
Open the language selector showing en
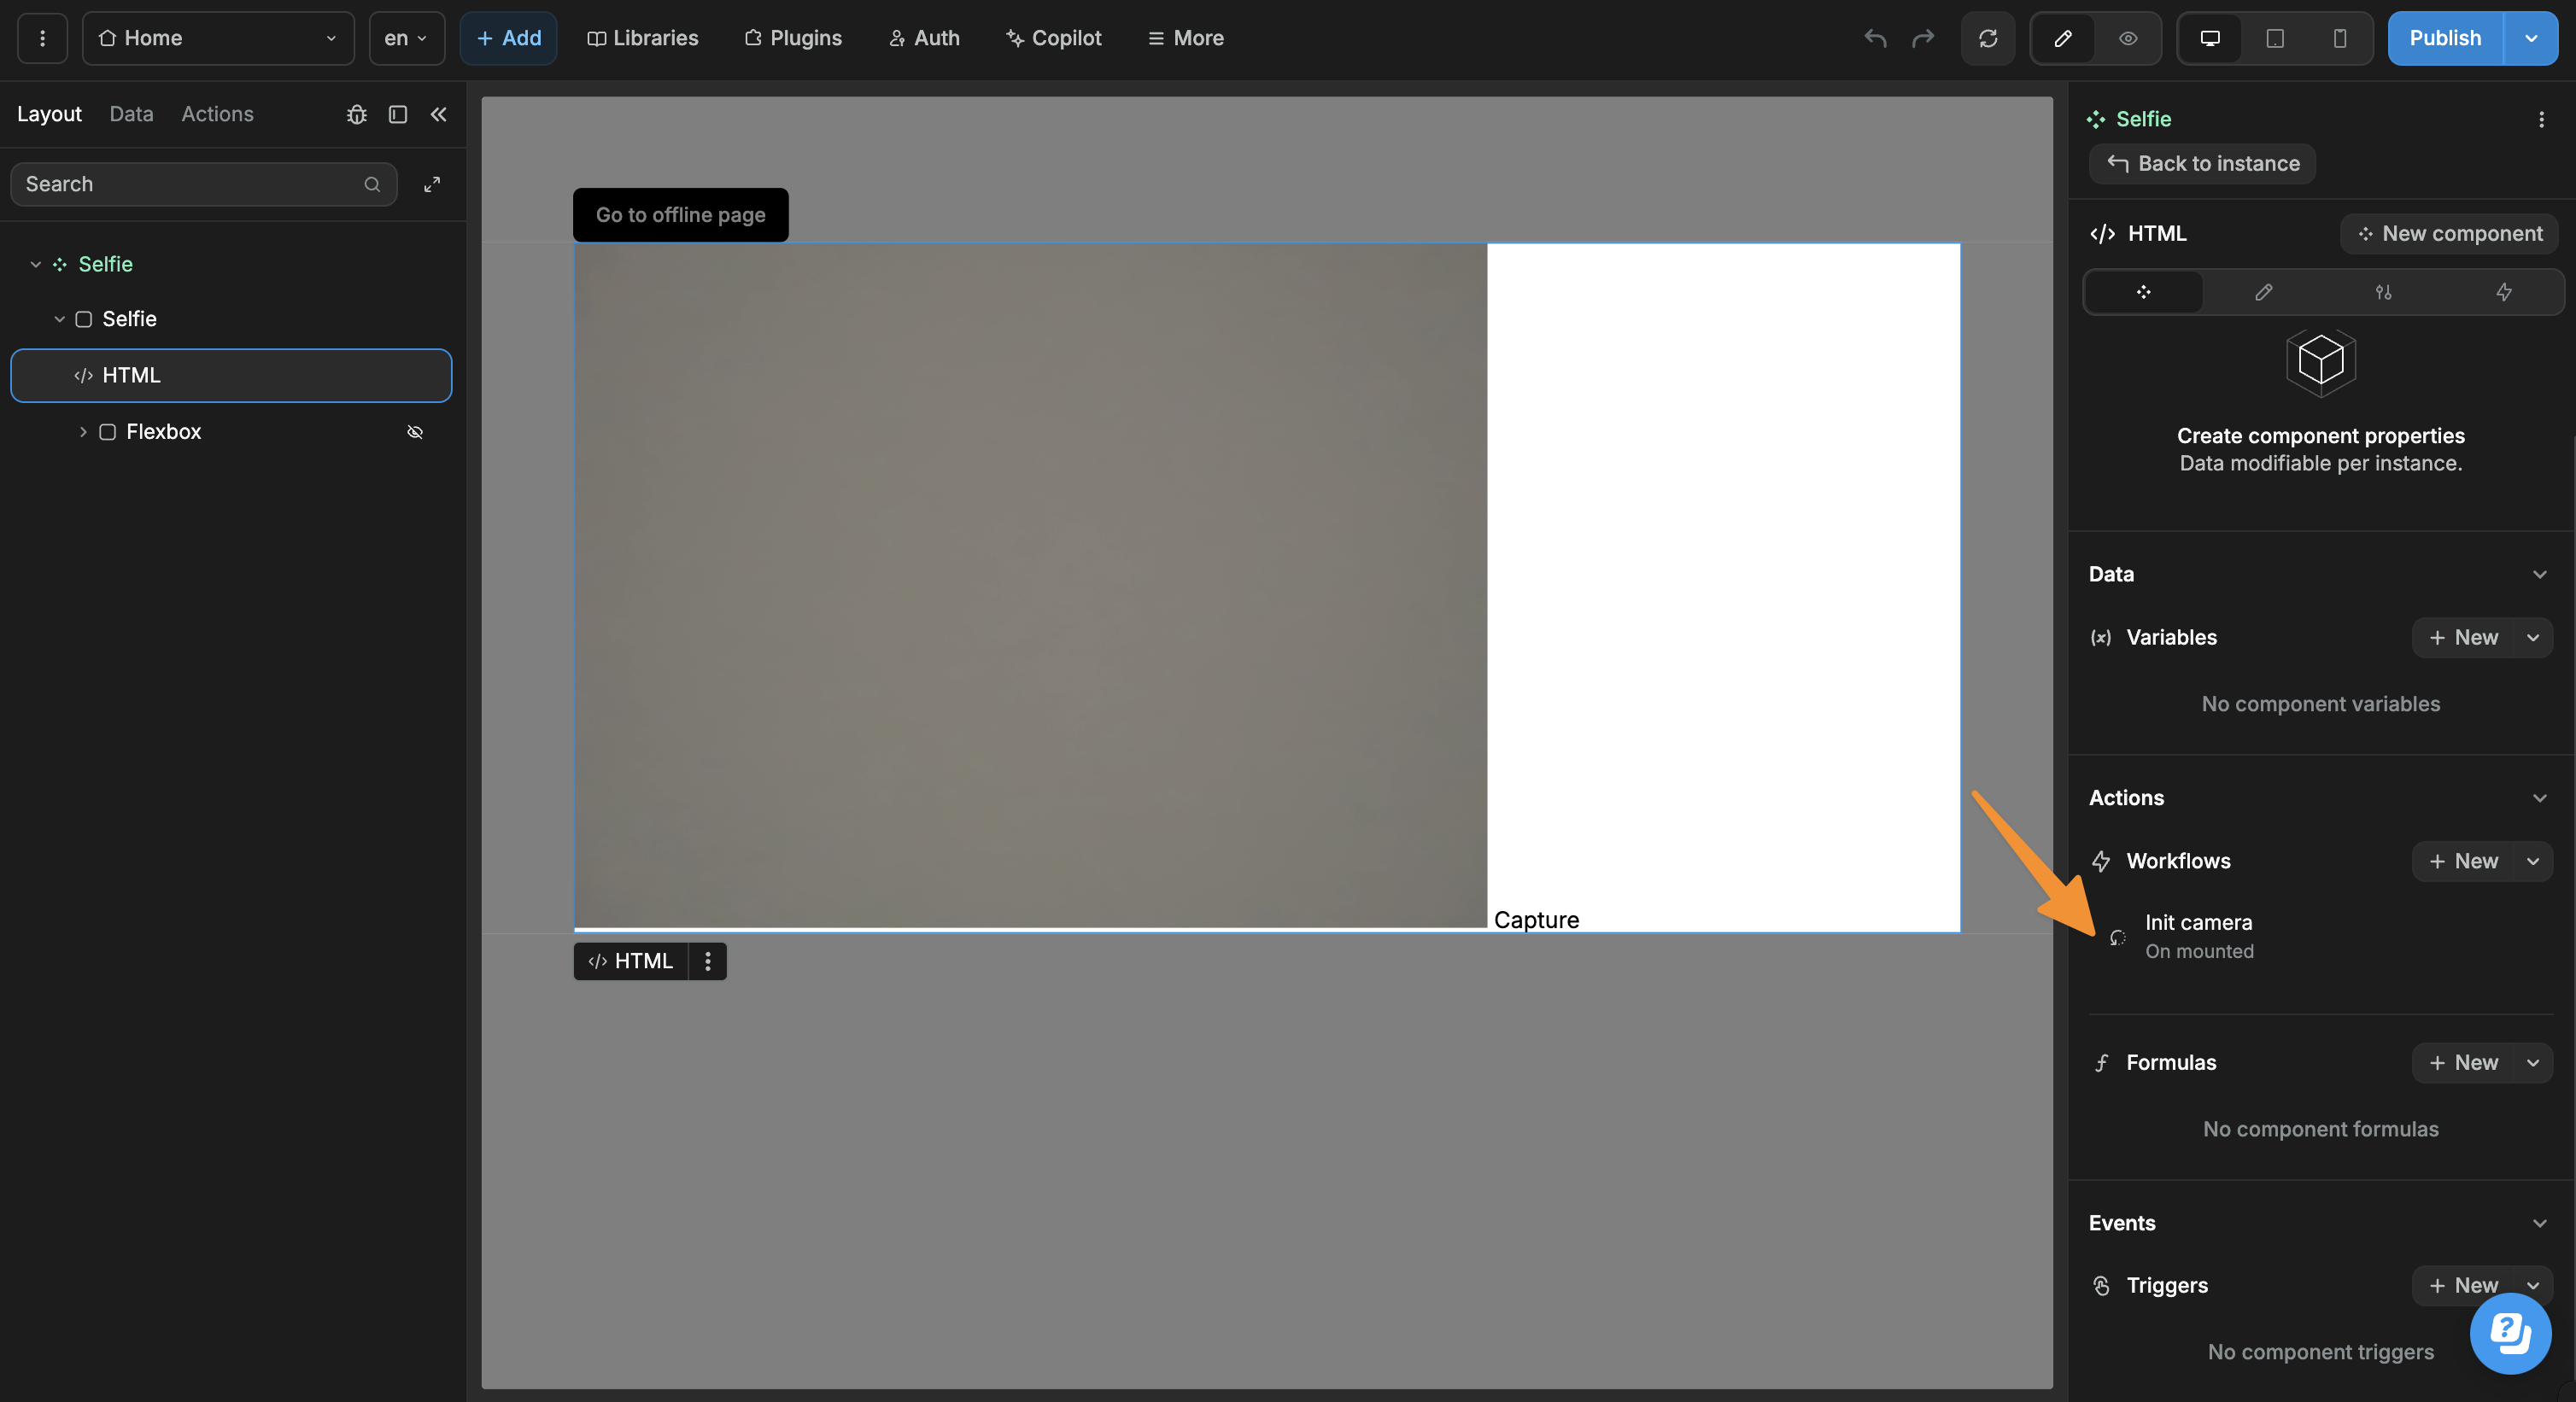click(x=405, y=38)
